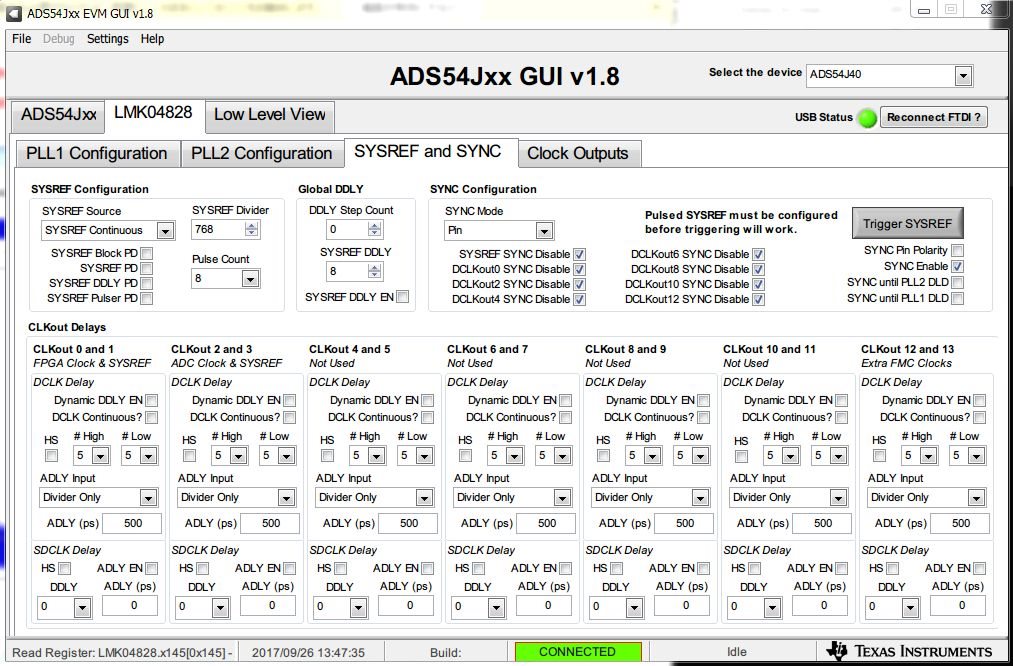
Task: Open the File menu
Action: pos(21,39)
